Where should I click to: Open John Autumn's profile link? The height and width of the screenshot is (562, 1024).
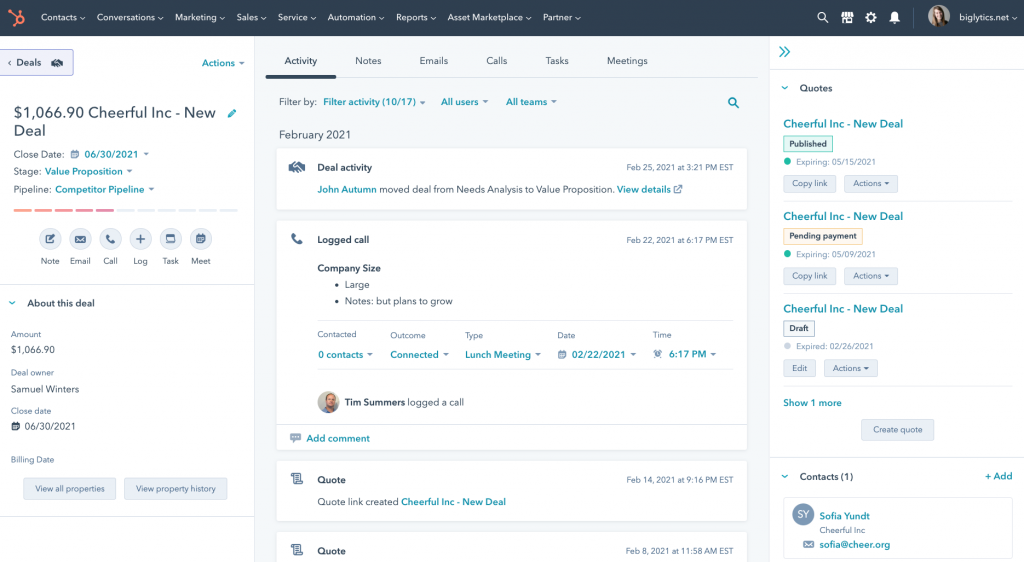pos(347,189)
